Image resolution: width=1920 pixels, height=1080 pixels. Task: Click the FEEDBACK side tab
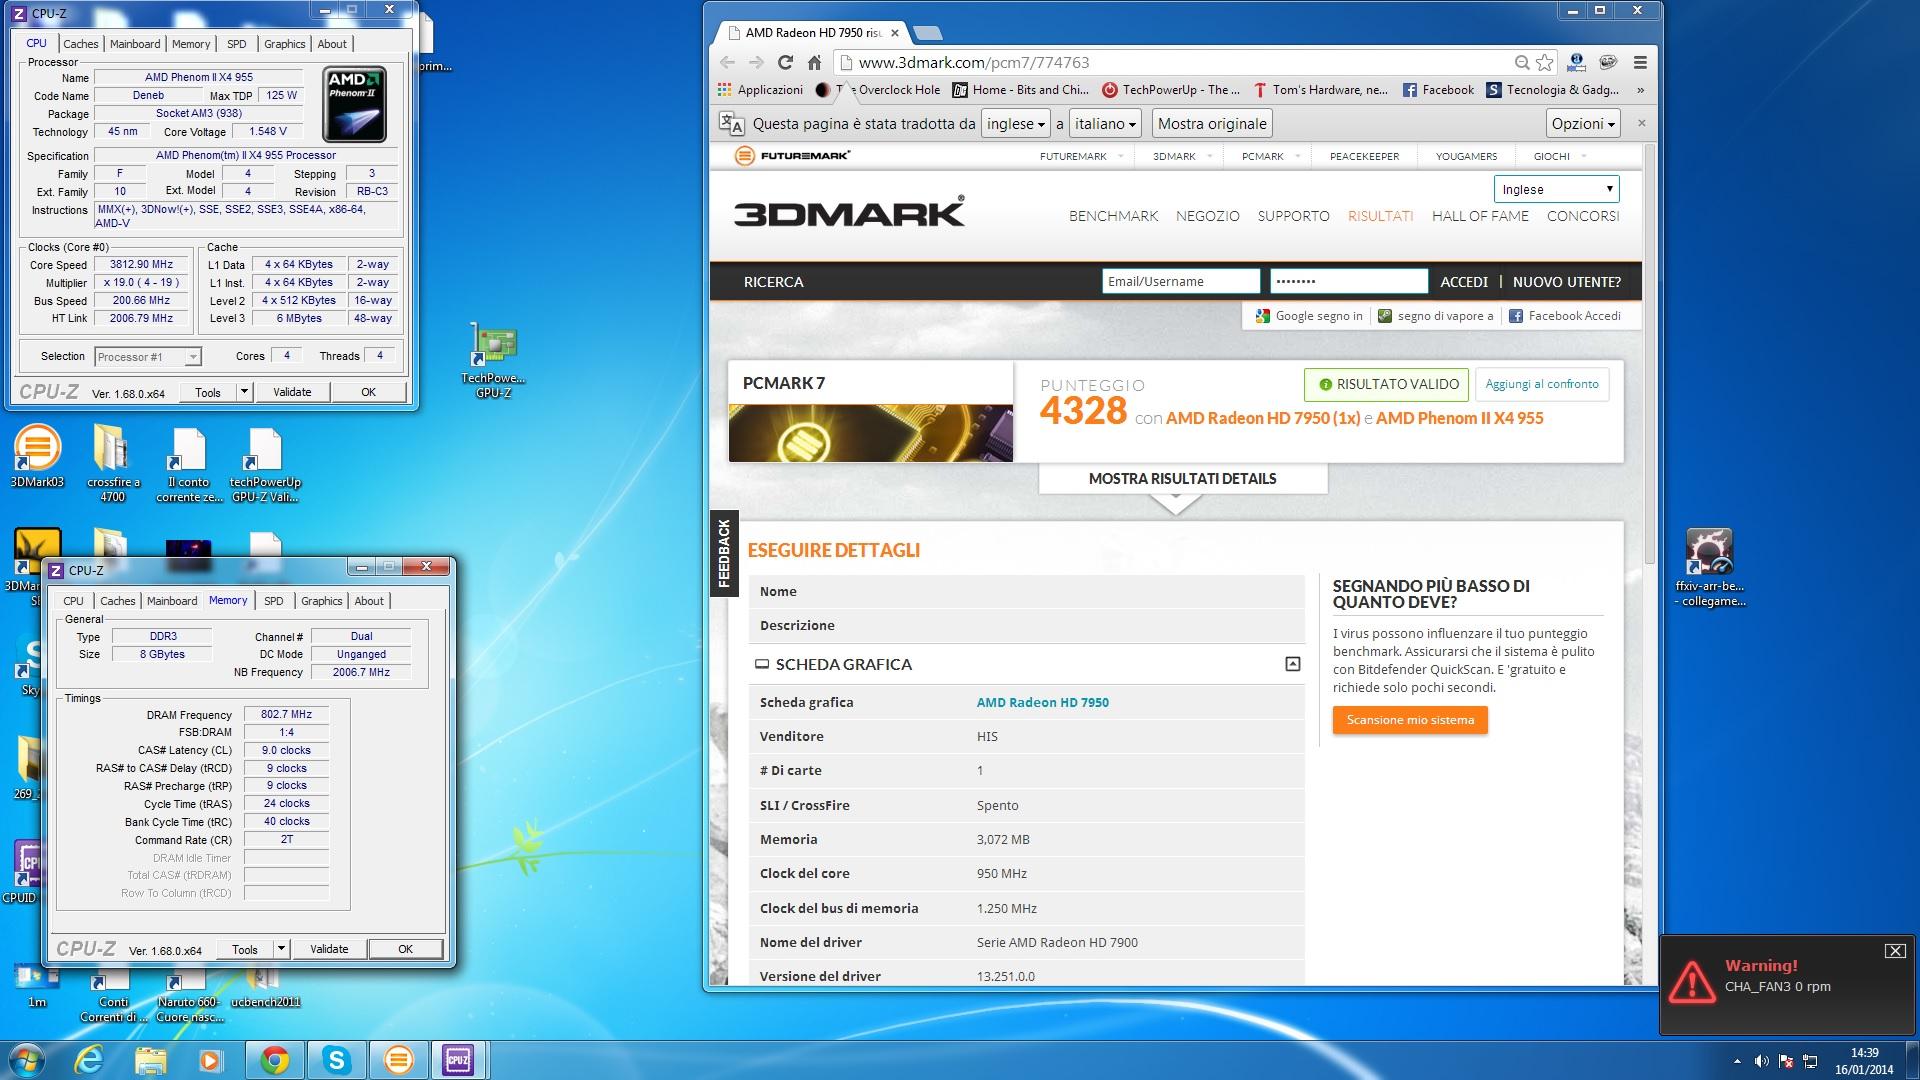coord(723,553)
